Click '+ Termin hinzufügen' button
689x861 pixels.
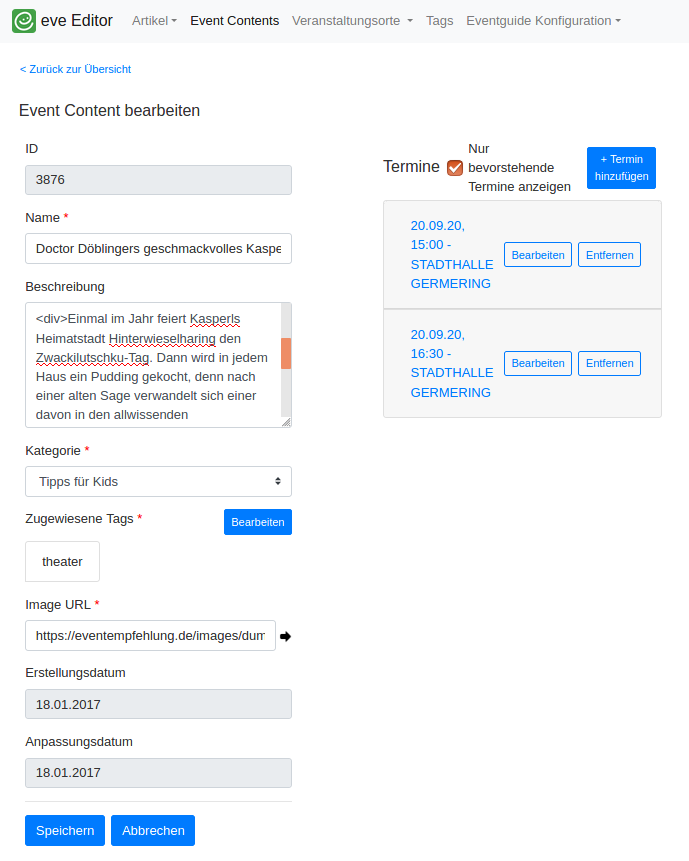tap(621, 168)
